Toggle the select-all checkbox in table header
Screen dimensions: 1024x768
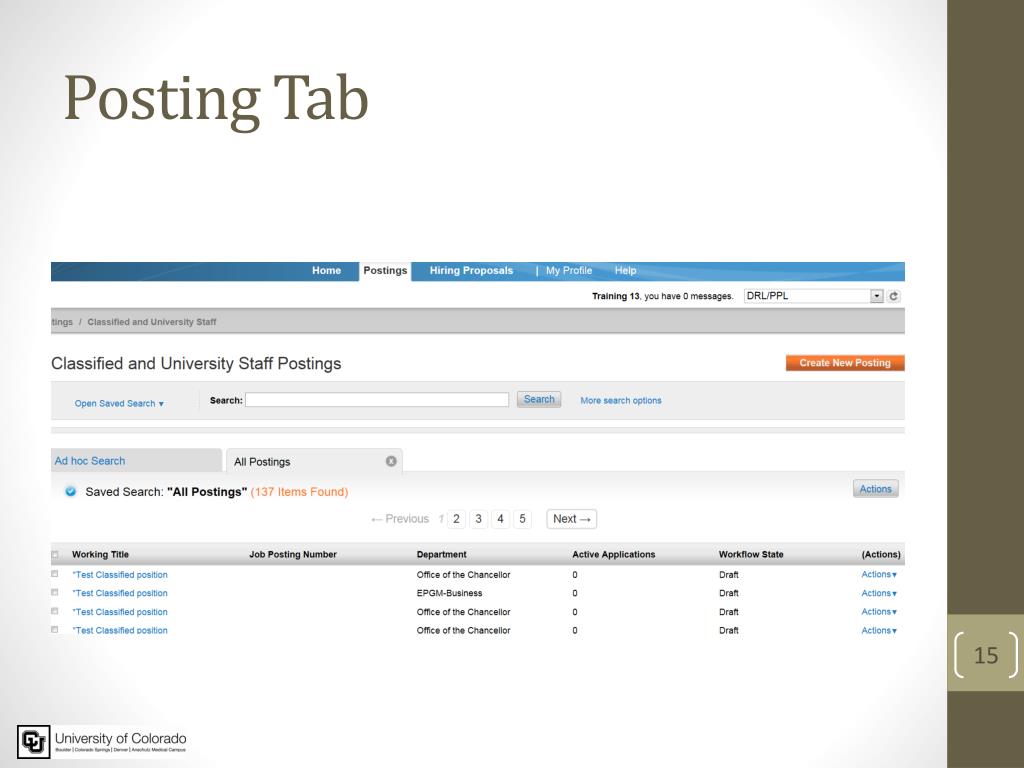coord(55,555)
